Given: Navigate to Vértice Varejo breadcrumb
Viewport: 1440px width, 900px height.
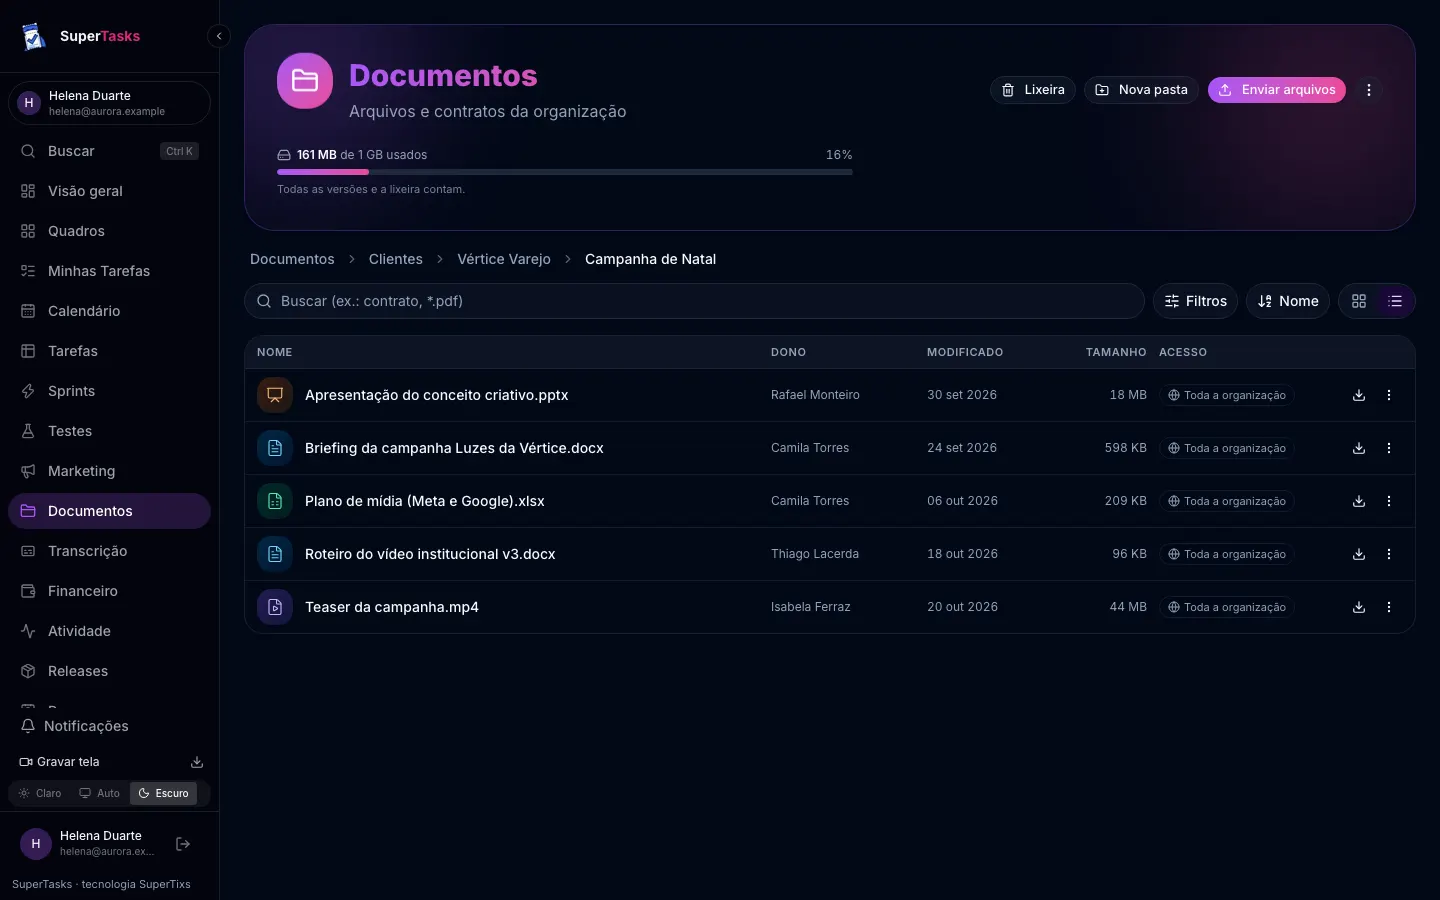Looking at the screenshot, I should coord(504,259).
